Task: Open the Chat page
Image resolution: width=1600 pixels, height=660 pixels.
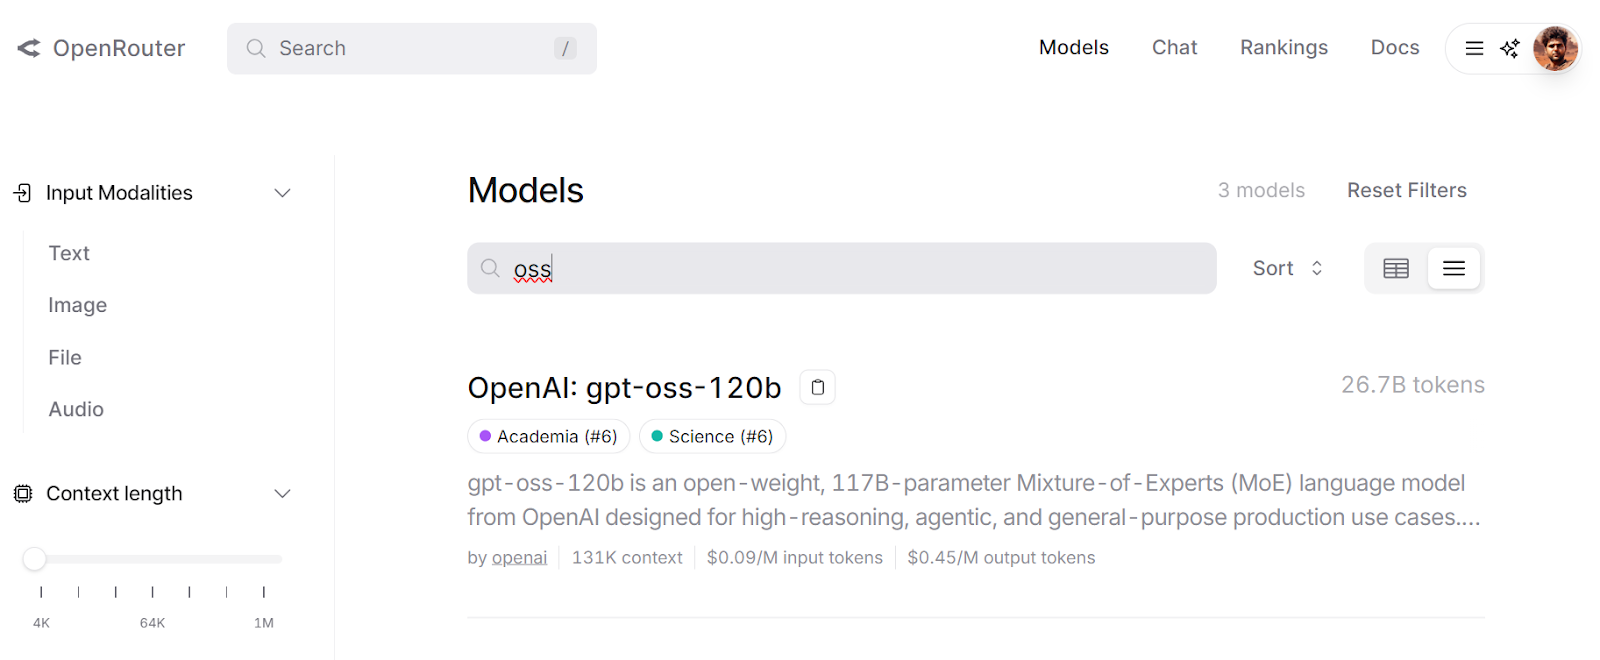Action: pyautogui.click(x=1174, y=47)
